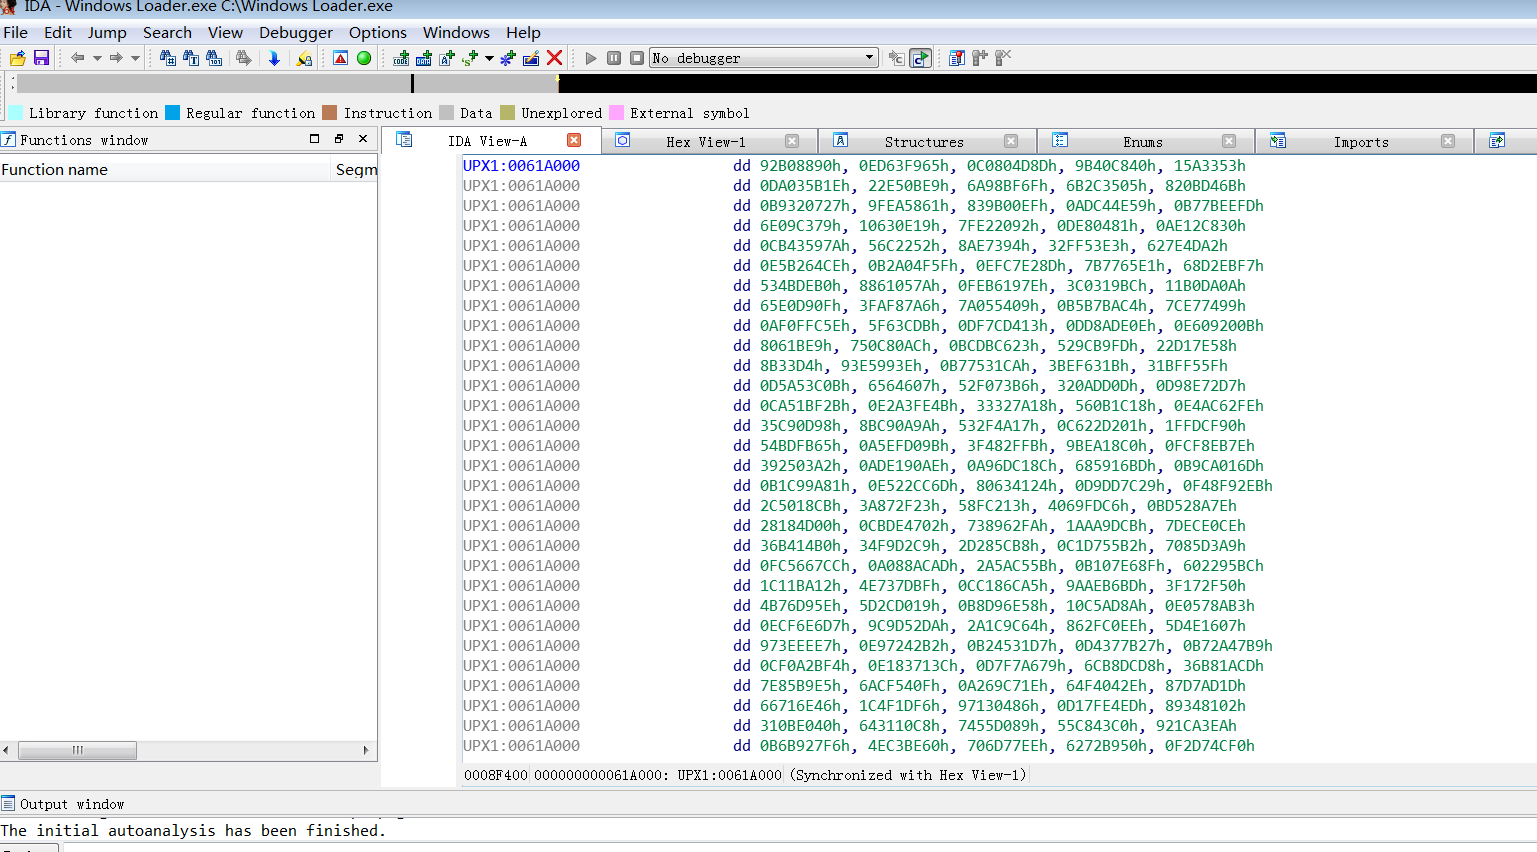Click the convert to Code icon
Image resolution: width=1537 pixels, height=852 pixels.
tap(401, 58)
